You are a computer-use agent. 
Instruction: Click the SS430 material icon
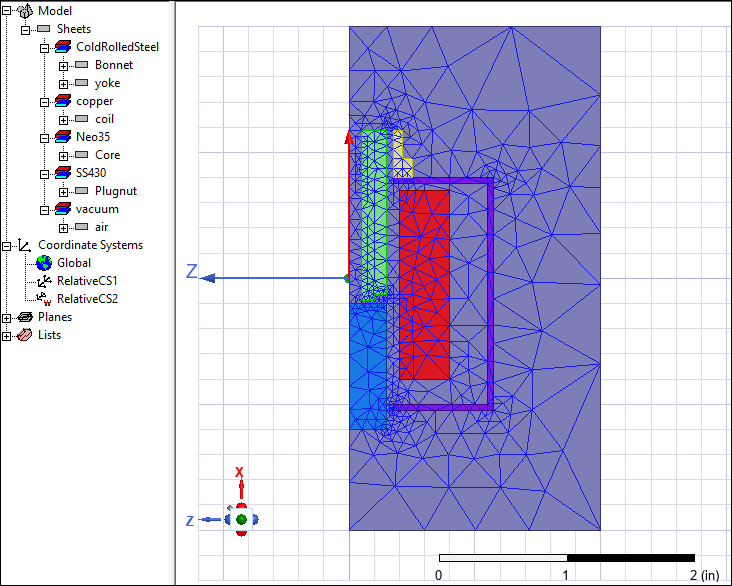click(63, 173)
